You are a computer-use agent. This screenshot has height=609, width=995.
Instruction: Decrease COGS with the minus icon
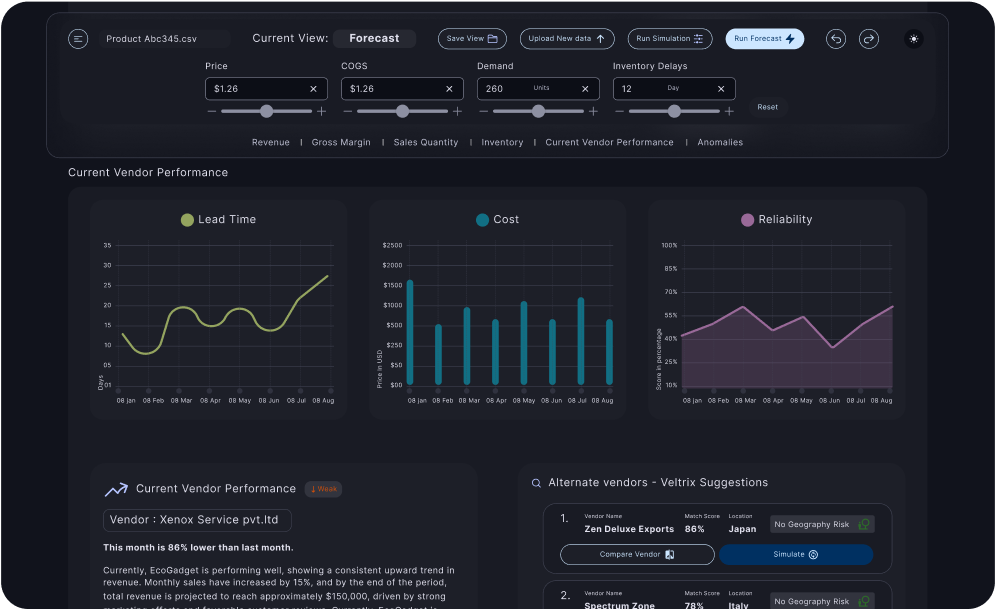(x=348, y=112)
